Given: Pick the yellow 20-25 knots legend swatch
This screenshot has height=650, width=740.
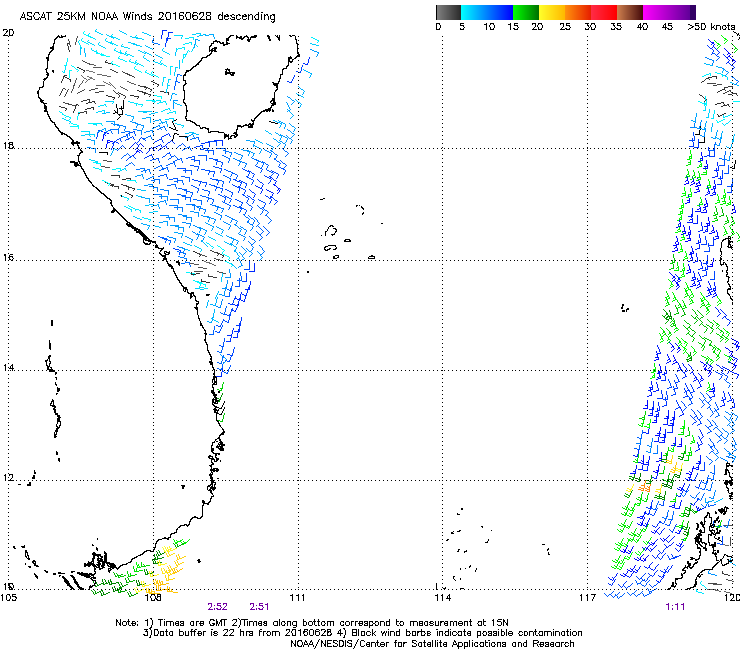Looking at the screenshot, I should tap(552, 12).
